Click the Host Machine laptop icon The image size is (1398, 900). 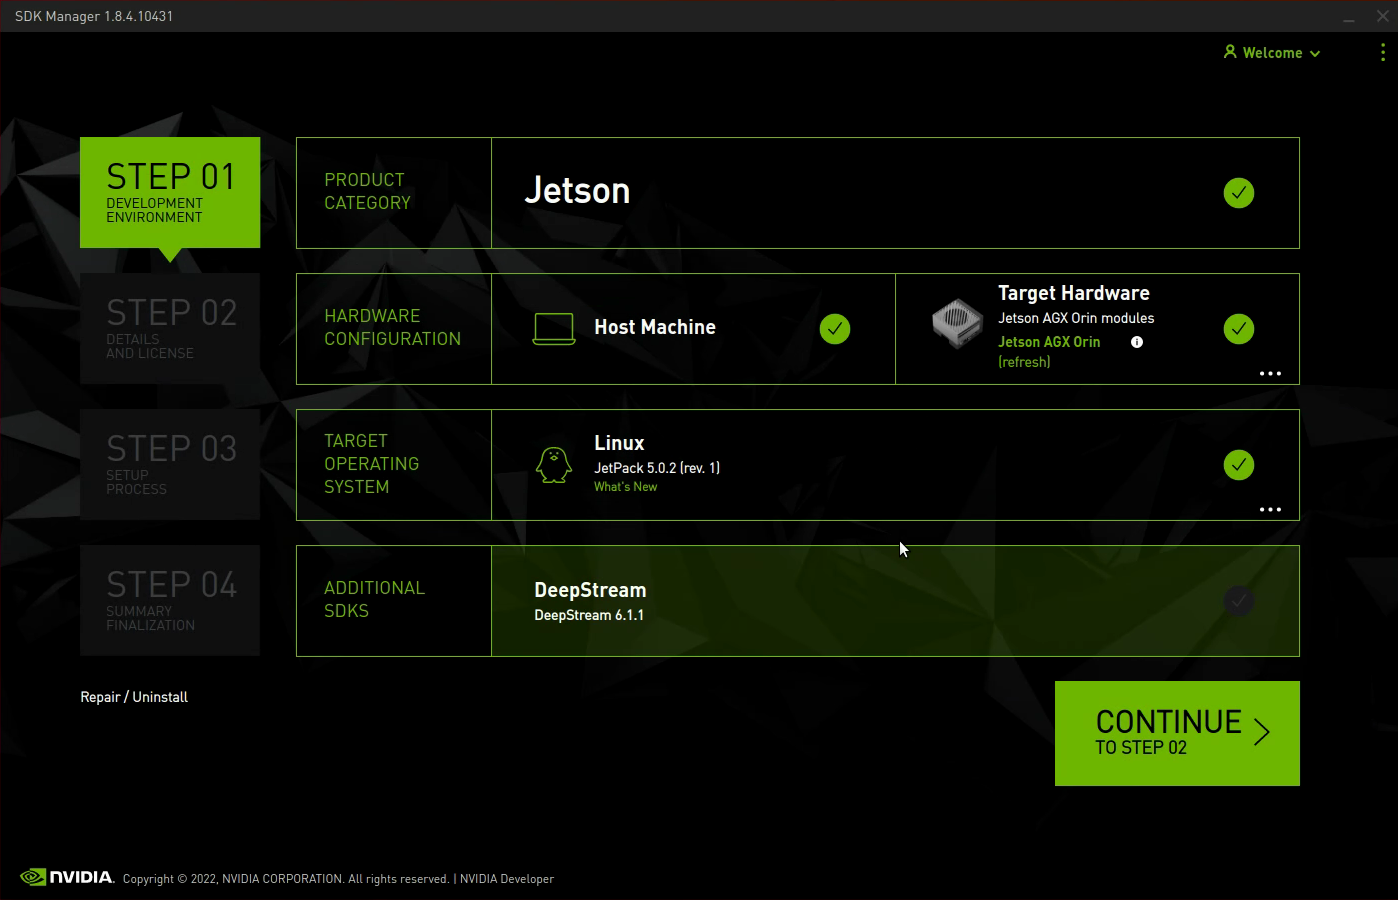554,329
